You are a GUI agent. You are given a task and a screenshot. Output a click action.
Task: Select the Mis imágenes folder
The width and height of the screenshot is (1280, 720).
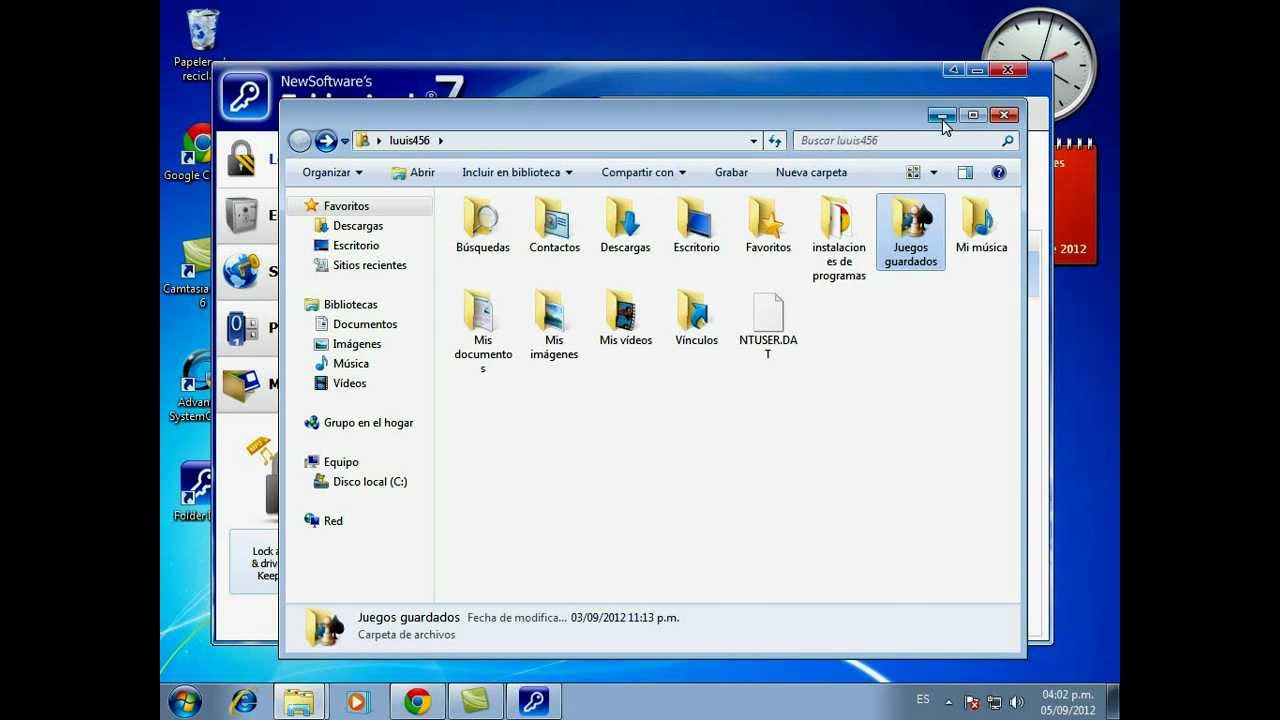coord(554,325)
